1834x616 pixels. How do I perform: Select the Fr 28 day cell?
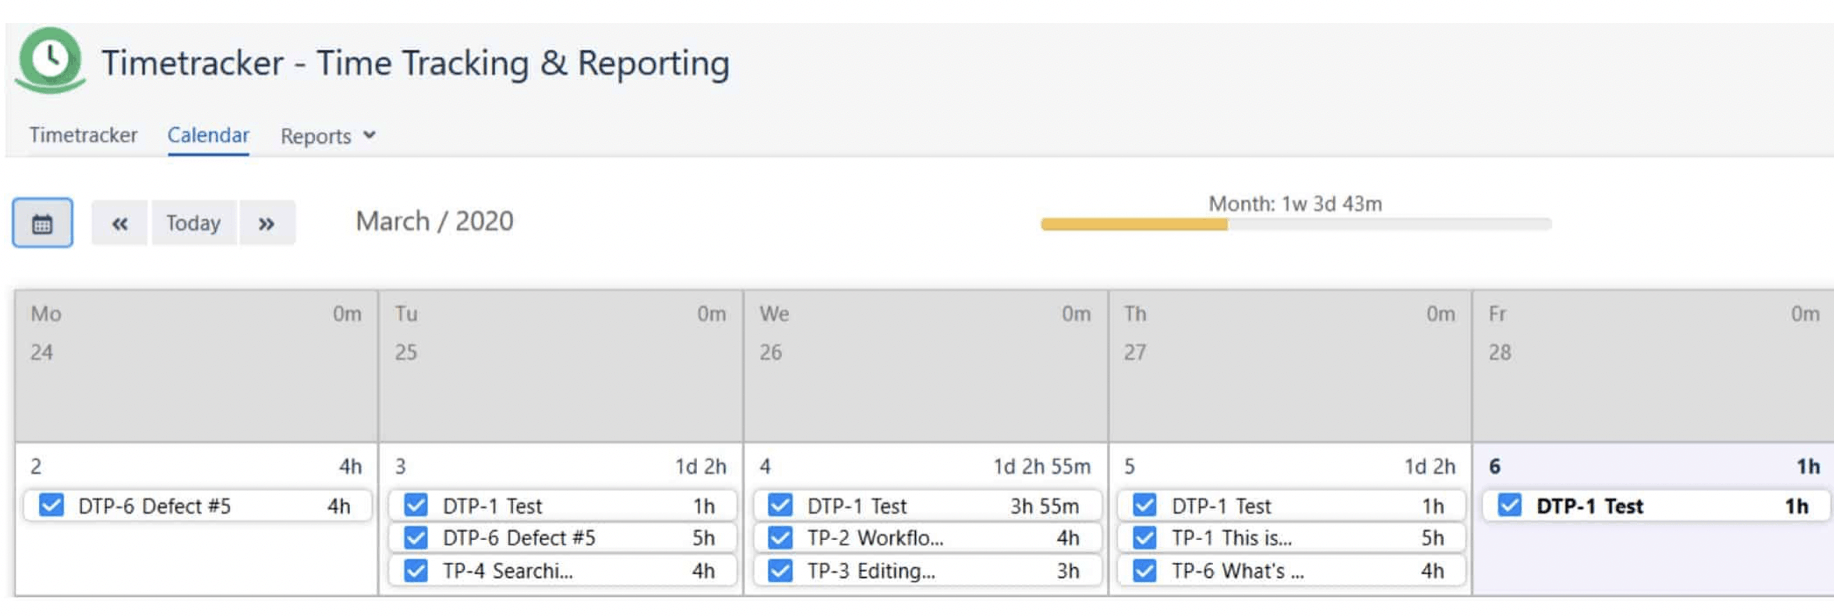[x=1654, y=367]
